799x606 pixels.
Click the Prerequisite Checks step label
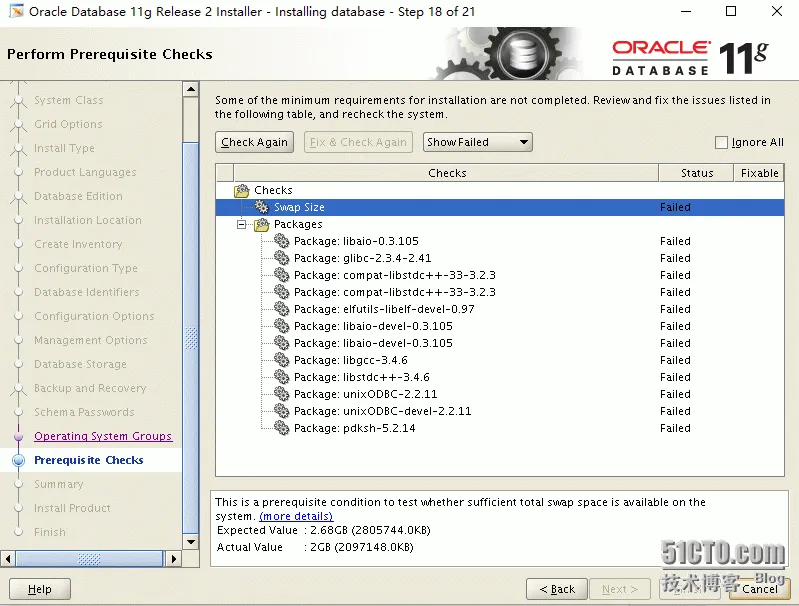(89, 460)
